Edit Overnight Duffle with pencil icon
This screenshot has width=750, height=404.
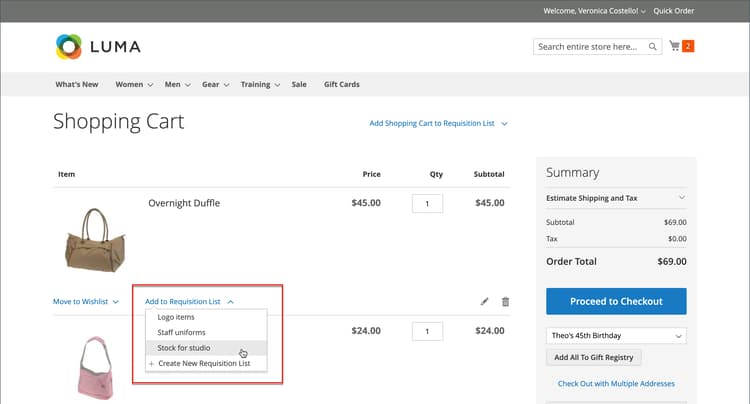pyautogui.click(x=485, y=302)
